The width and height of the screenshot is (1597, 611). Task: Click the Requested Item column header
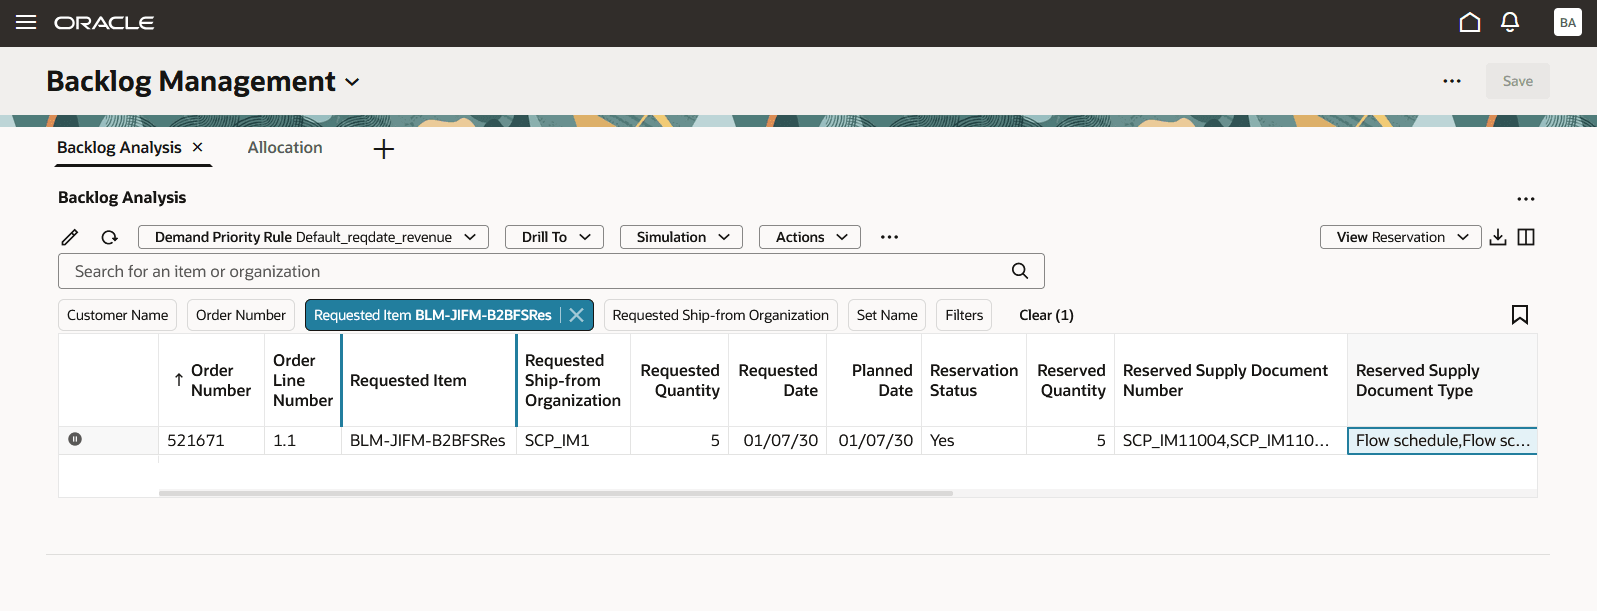pos(428,380)
